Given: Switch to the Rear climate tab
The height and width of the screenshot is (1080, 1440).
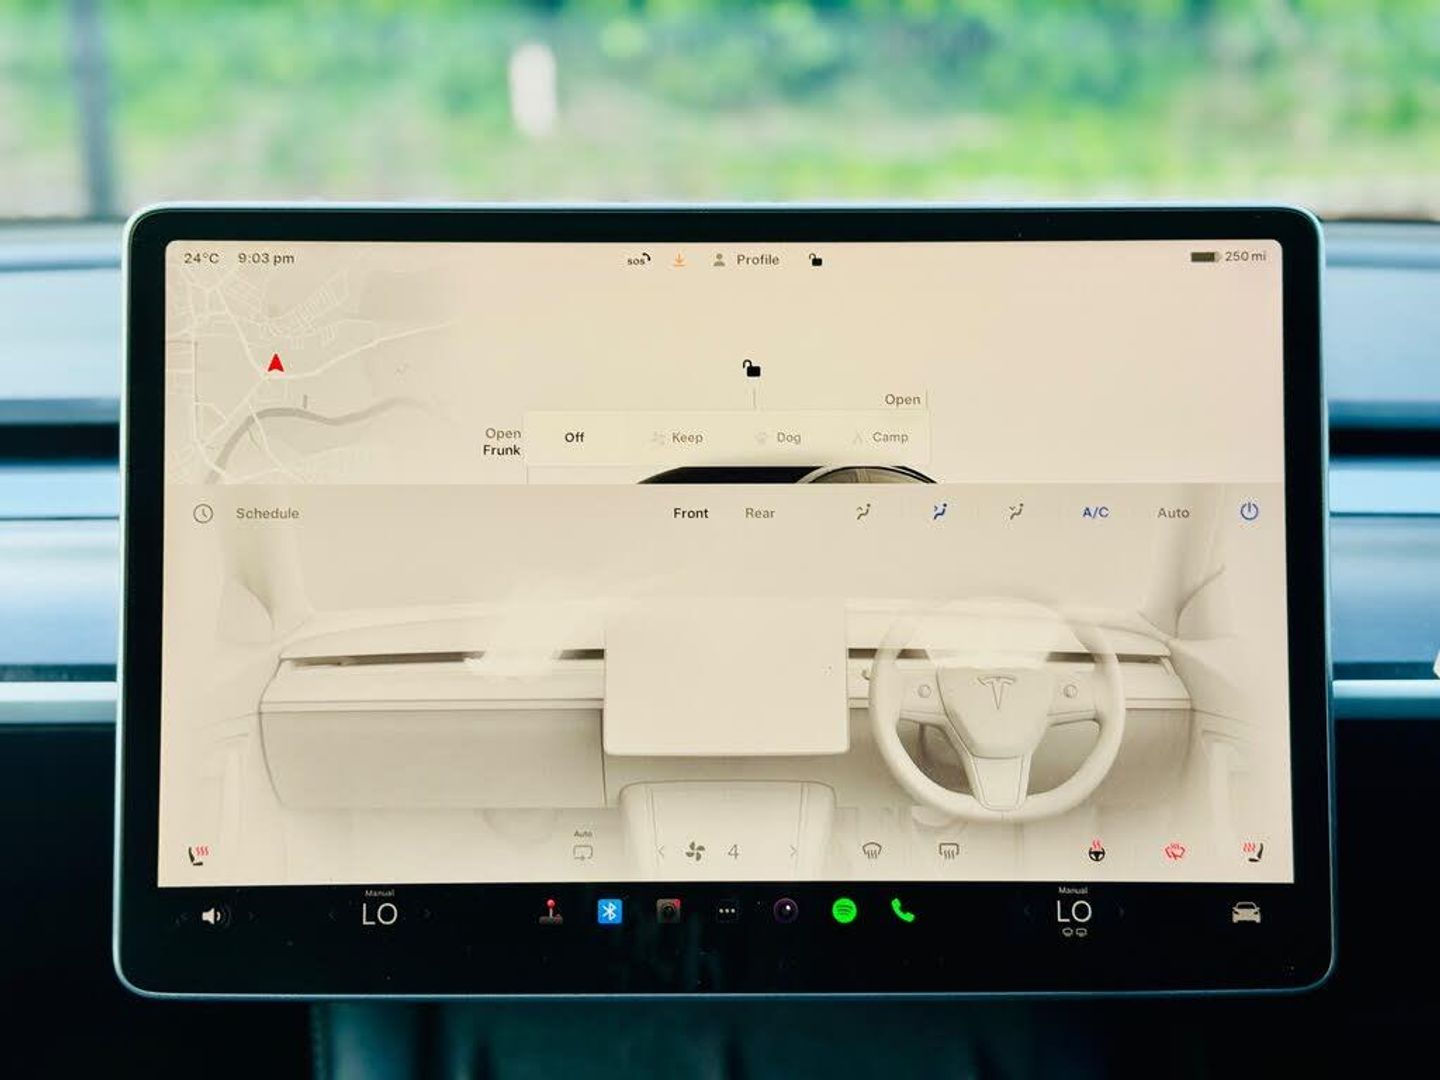Looking at the screenshot, I should (760, 513).
